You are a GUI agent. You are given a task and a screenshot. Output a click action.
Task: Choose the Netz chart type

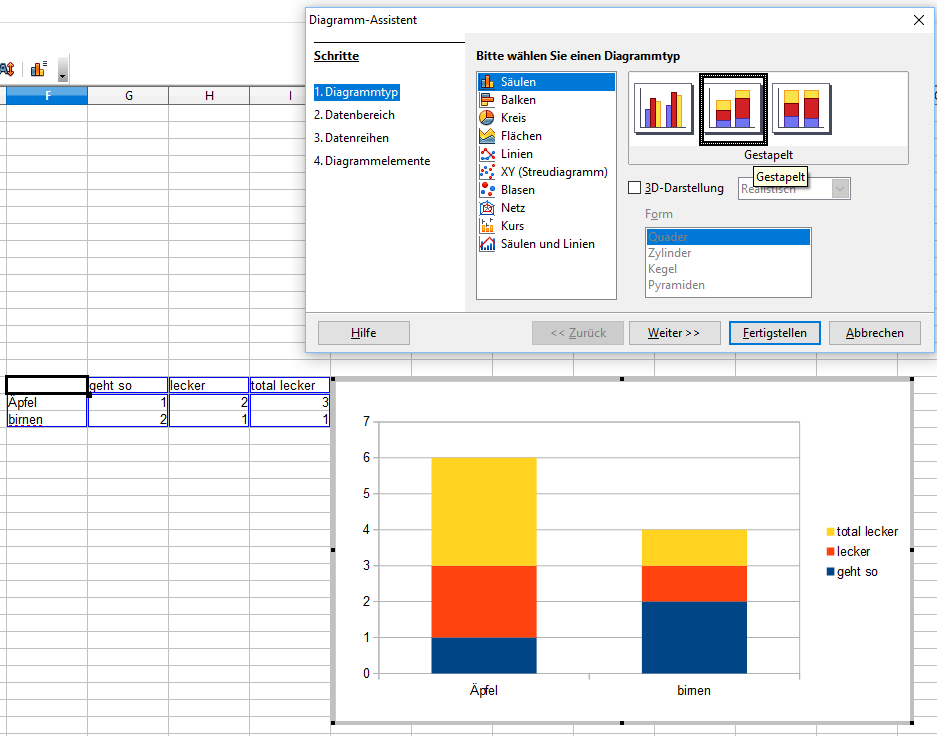546,207
